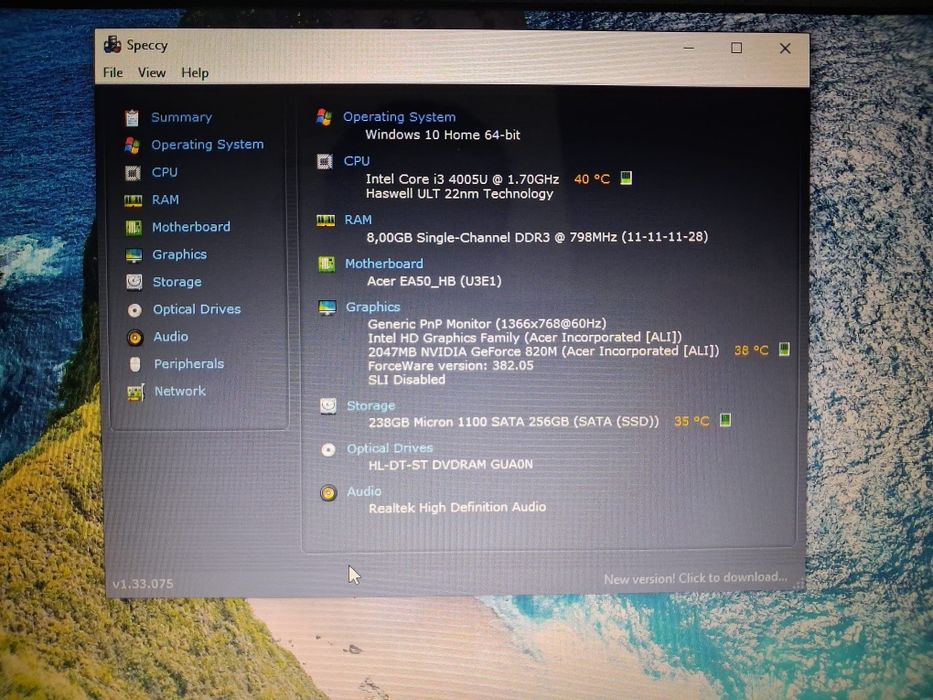This screenshot has width=933, height=700.
Task: Open the CPU heading link in summary
Action: pos(356,161)
